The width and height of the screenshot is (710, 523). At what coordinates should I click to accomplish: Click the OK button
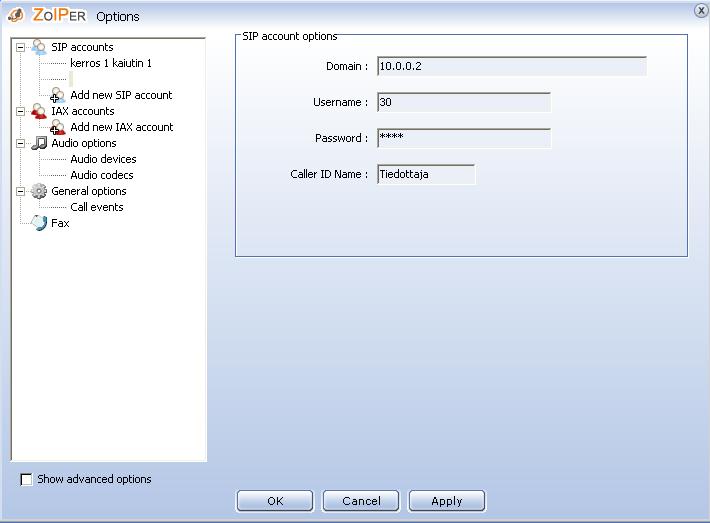click(275, 501)
